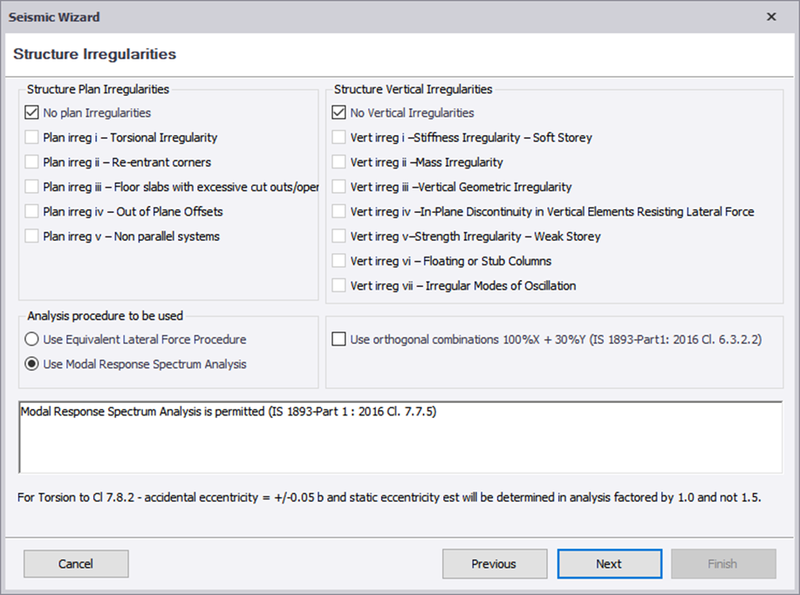
Task: Check Vert irreg ii Mass Irregularity
Action: (339, 162)
